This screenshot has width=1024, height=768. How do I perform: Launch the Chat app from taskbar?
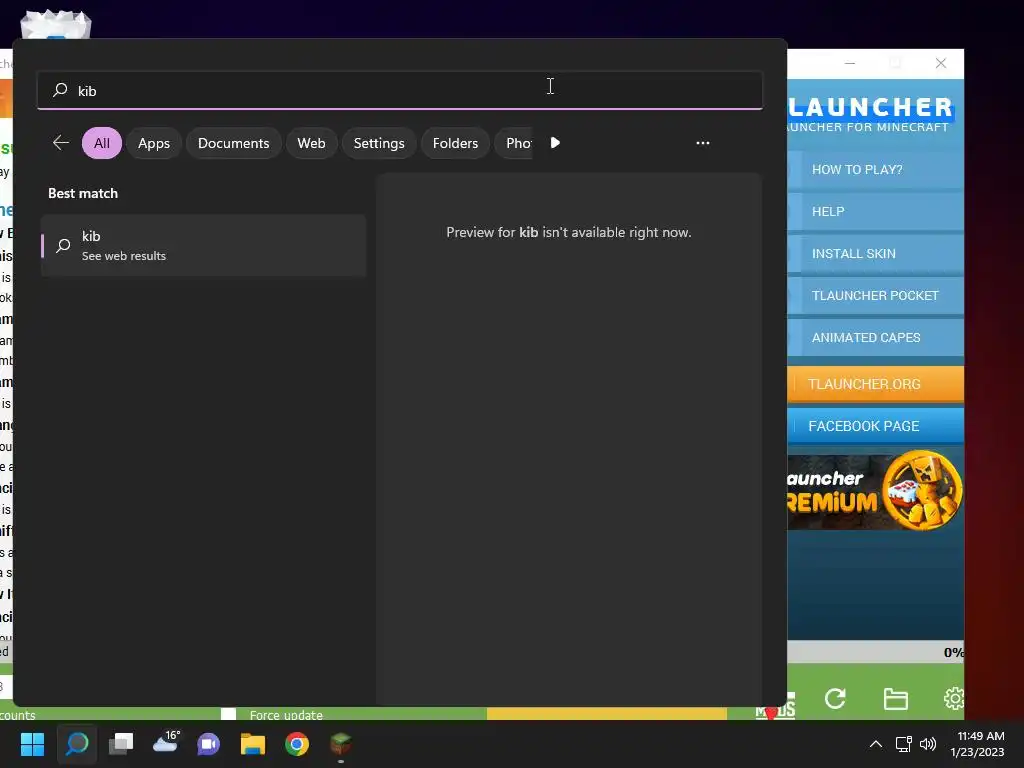[x=209, y=744]
